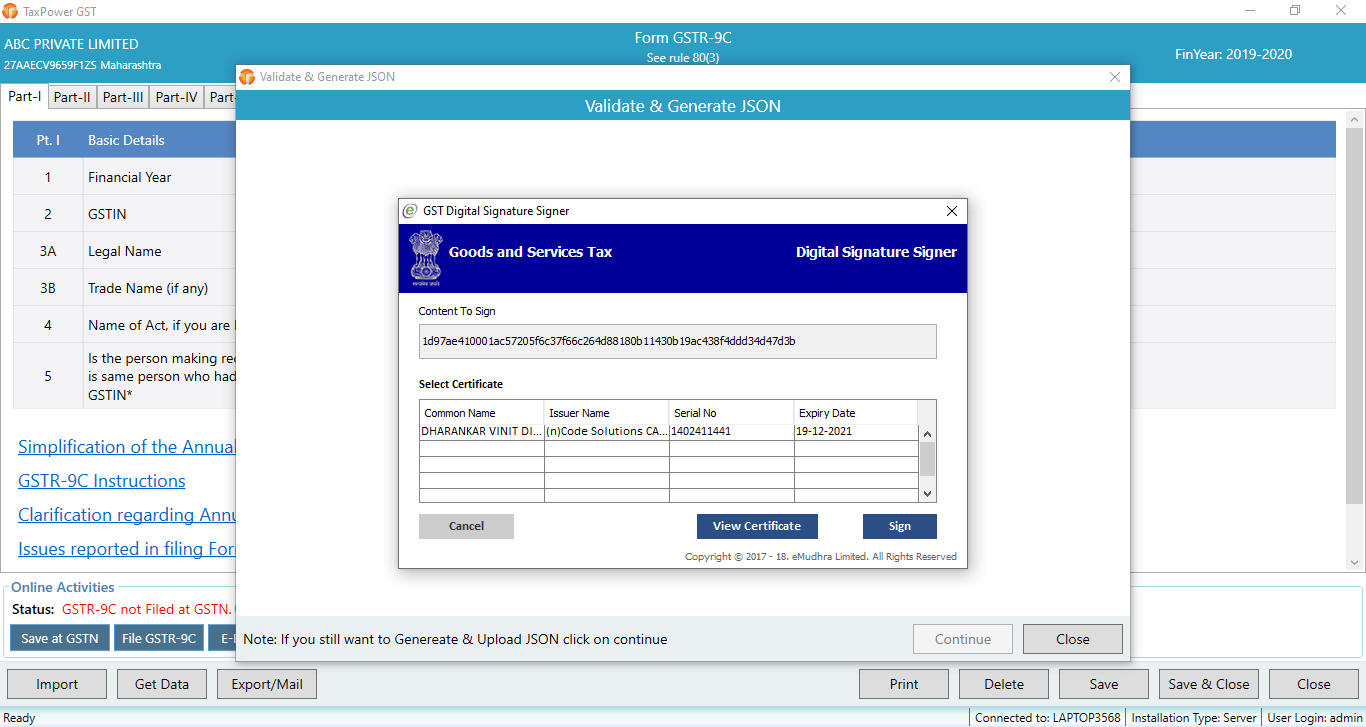This screenshot has width=1366, height=727.
Task: Switch to Part-IV tab
Action: click(176, 97)
